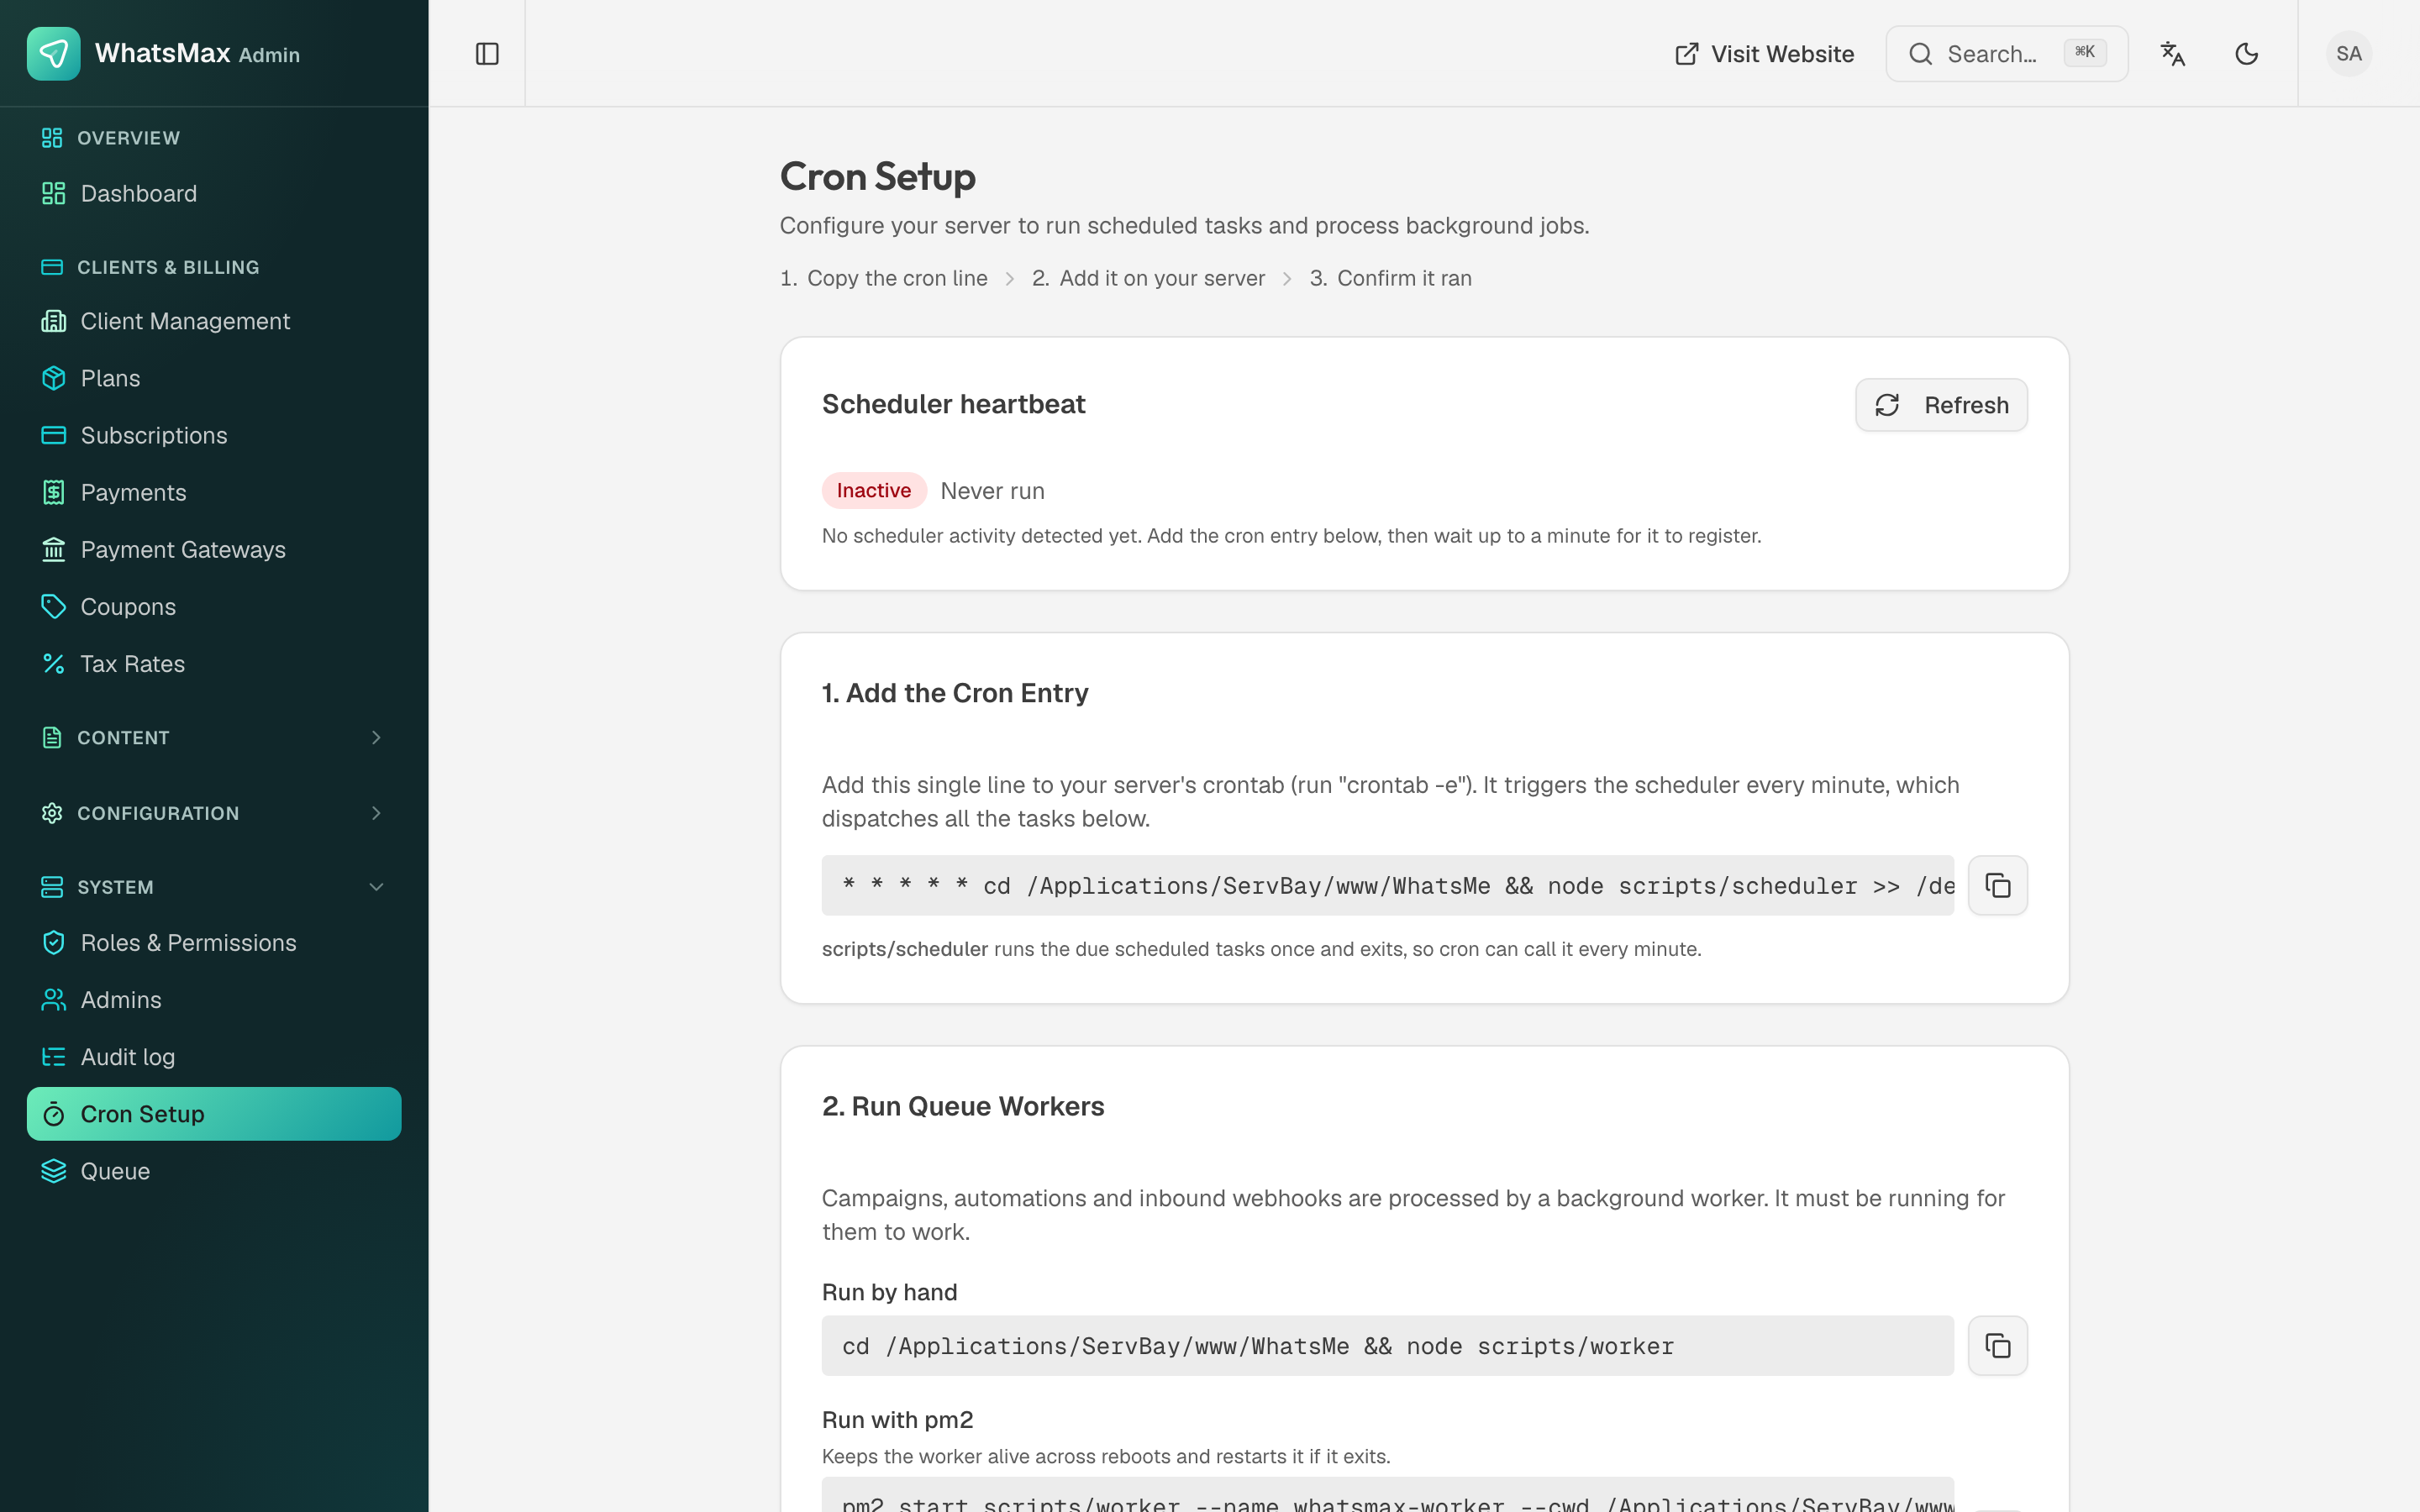Click the run-by-hand worker code box
The image size is (2420, 1512).
[x=1387, y=1345]
